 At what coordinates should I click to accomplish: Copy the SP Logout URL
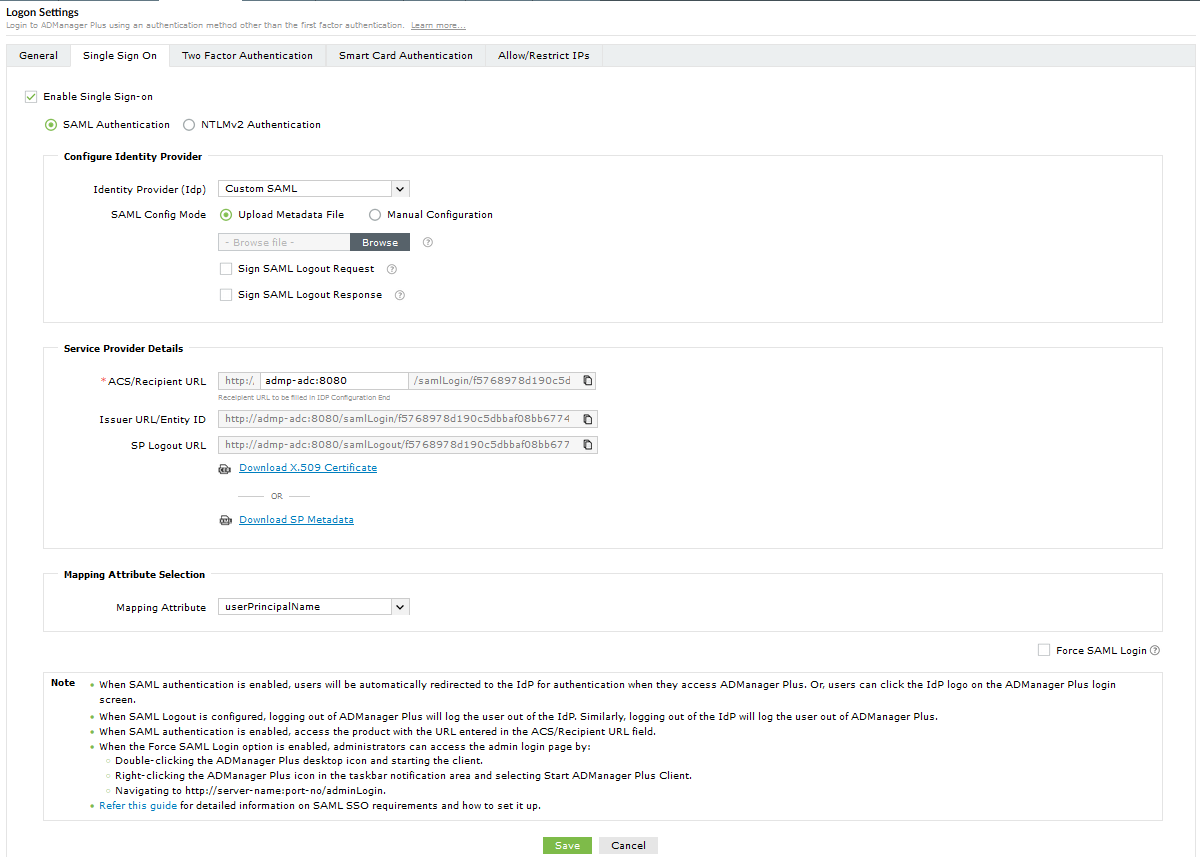coord(588,445)
